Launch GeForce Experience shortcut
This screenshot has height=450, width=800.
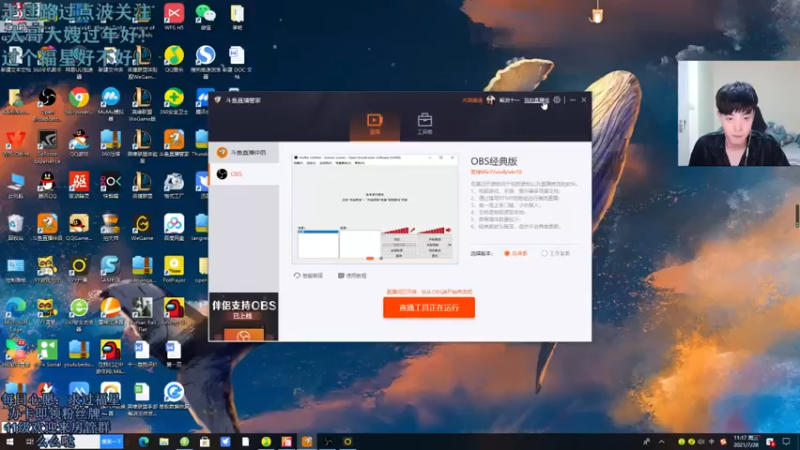pyautogui.click(x=47, y=146)
